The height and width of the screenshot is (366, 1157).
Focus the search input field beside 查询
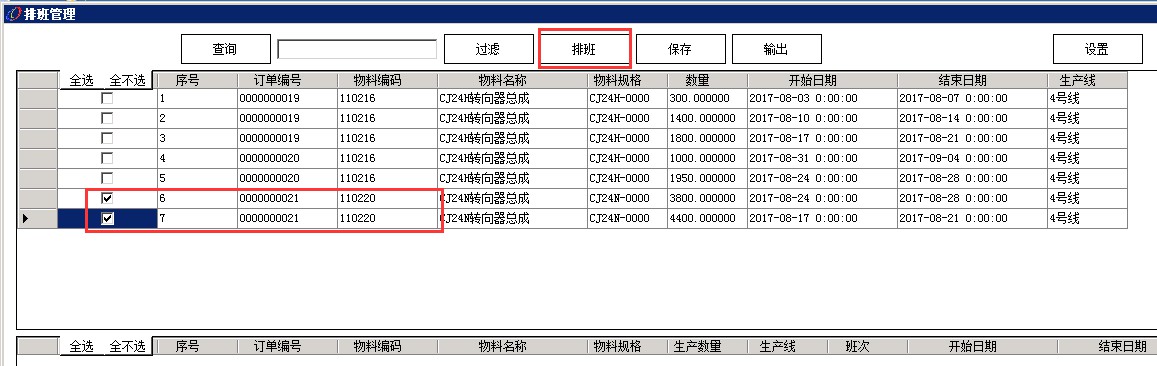357,49
